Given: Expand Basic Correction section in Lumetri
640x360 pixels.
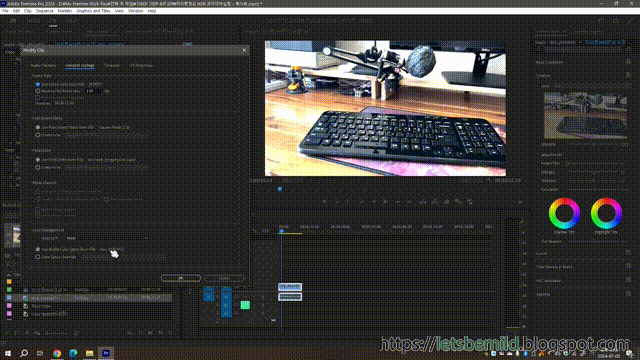Looking at the screenshot, I should (x=549, y=62).
